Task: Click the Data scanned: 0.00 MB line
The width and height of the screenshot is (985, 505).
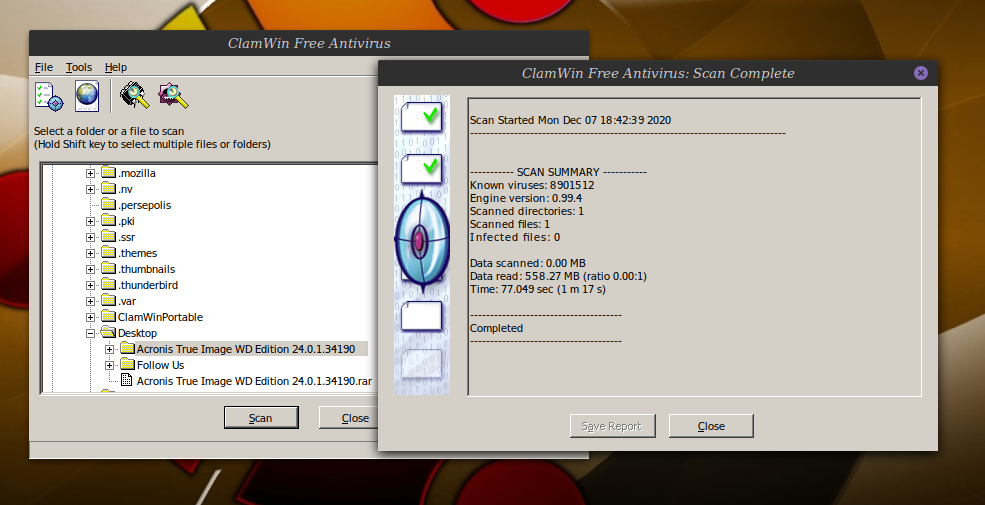Action: (528, 263)
